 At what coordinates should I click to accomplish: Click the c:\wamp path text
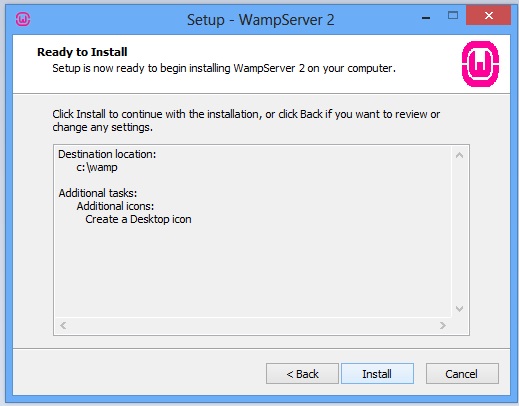tap(97, 167)
